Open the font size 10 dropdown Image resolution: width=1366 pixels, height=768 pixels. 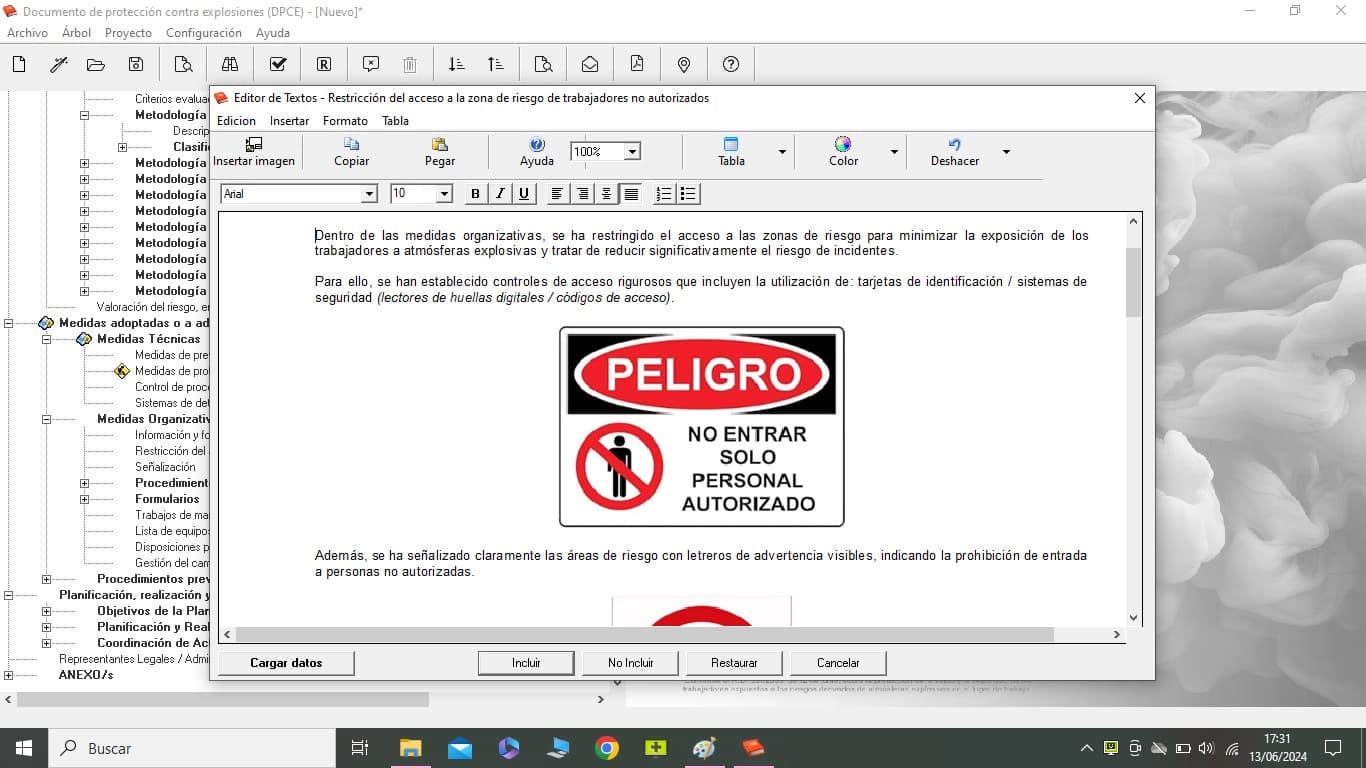[x=445, y=194]
